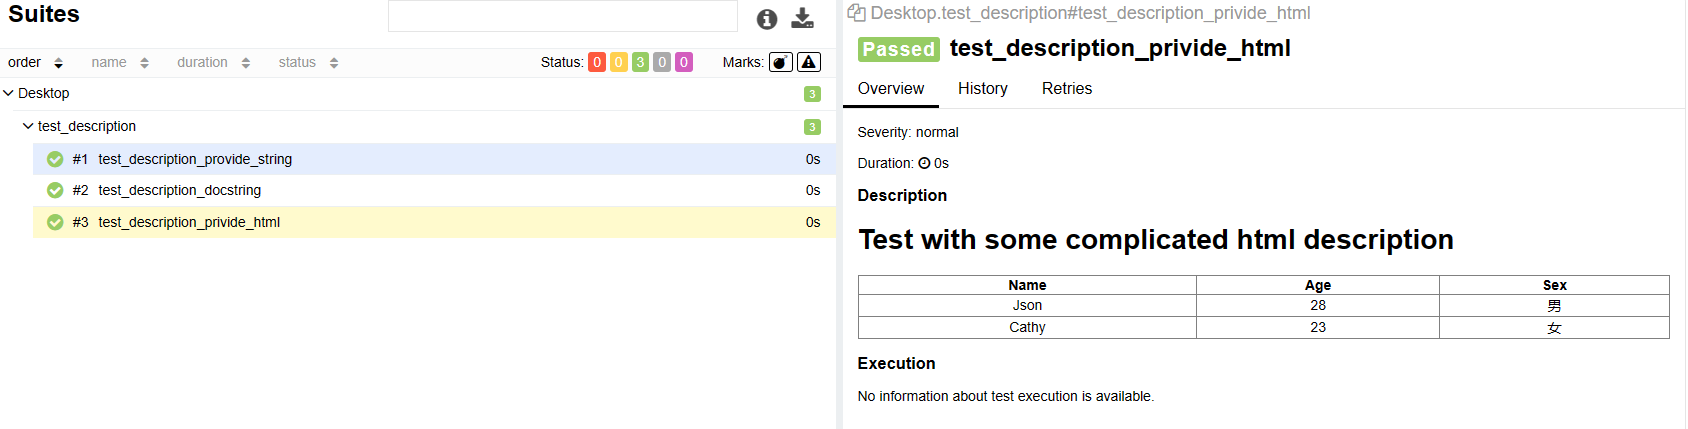The width and height of the screenshot is (1688, 429).
Task: Open the Retries tab
Action: pos(1066,88)
